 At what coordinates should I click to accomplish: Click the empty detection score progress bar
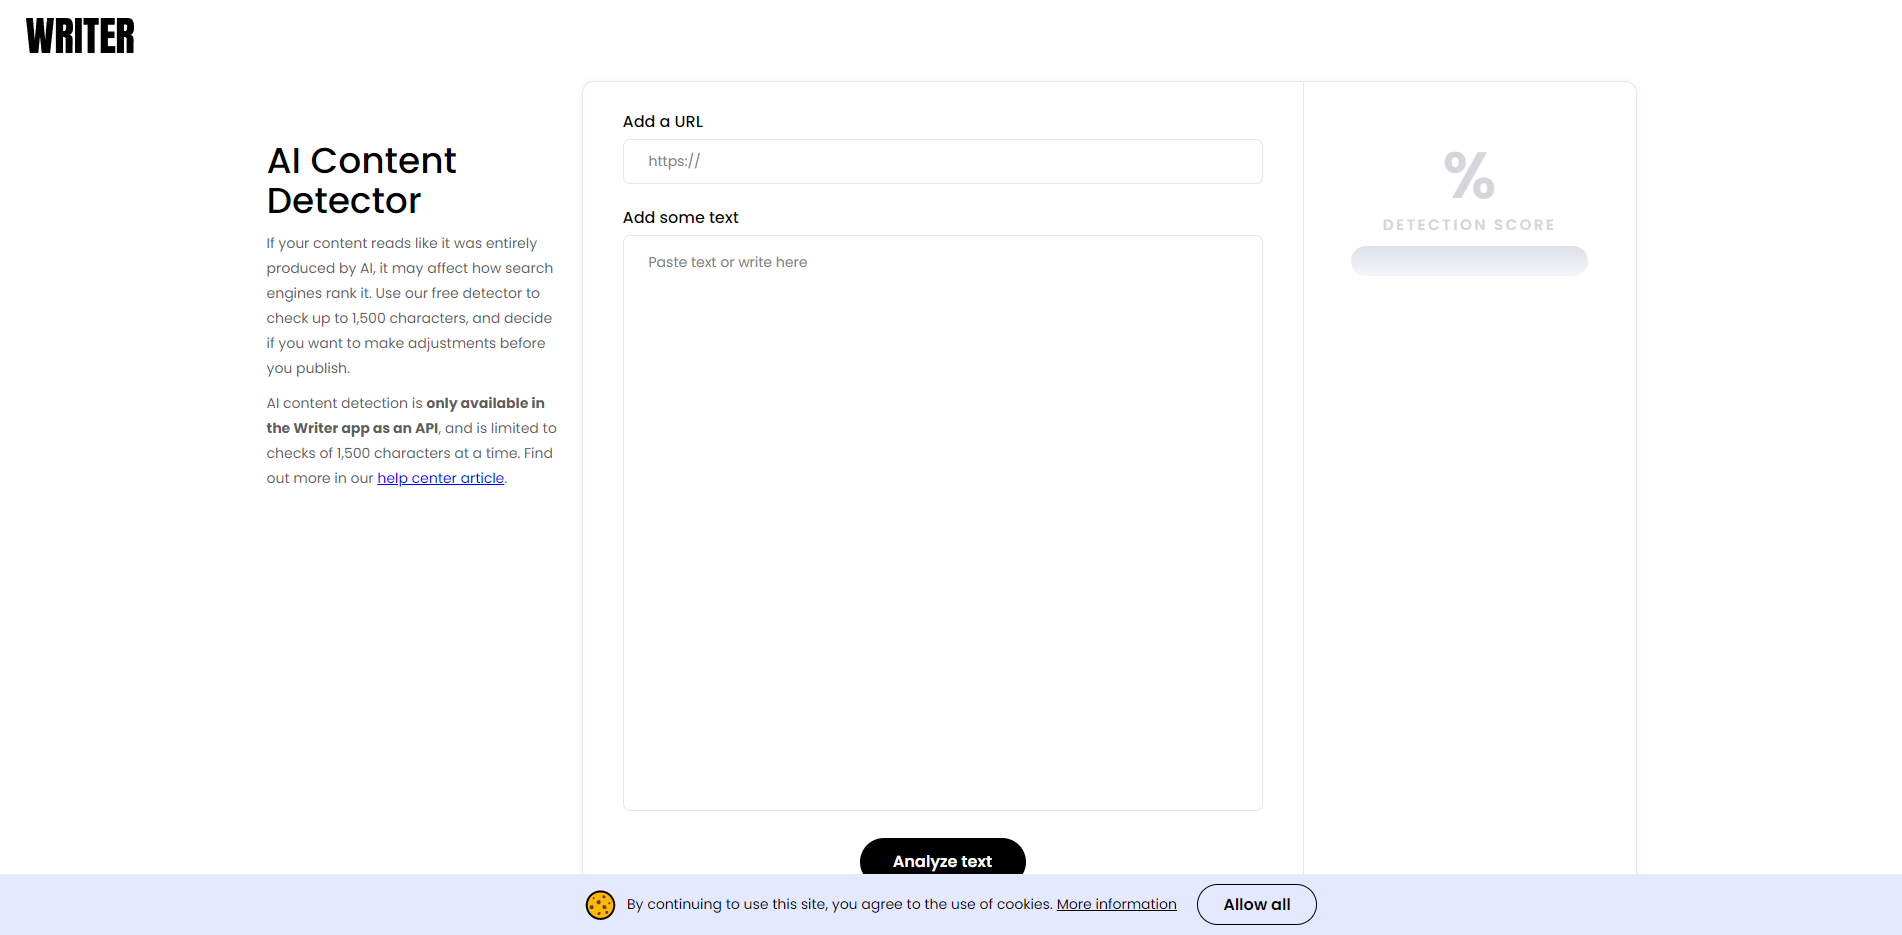click(x=1468, y=260)
